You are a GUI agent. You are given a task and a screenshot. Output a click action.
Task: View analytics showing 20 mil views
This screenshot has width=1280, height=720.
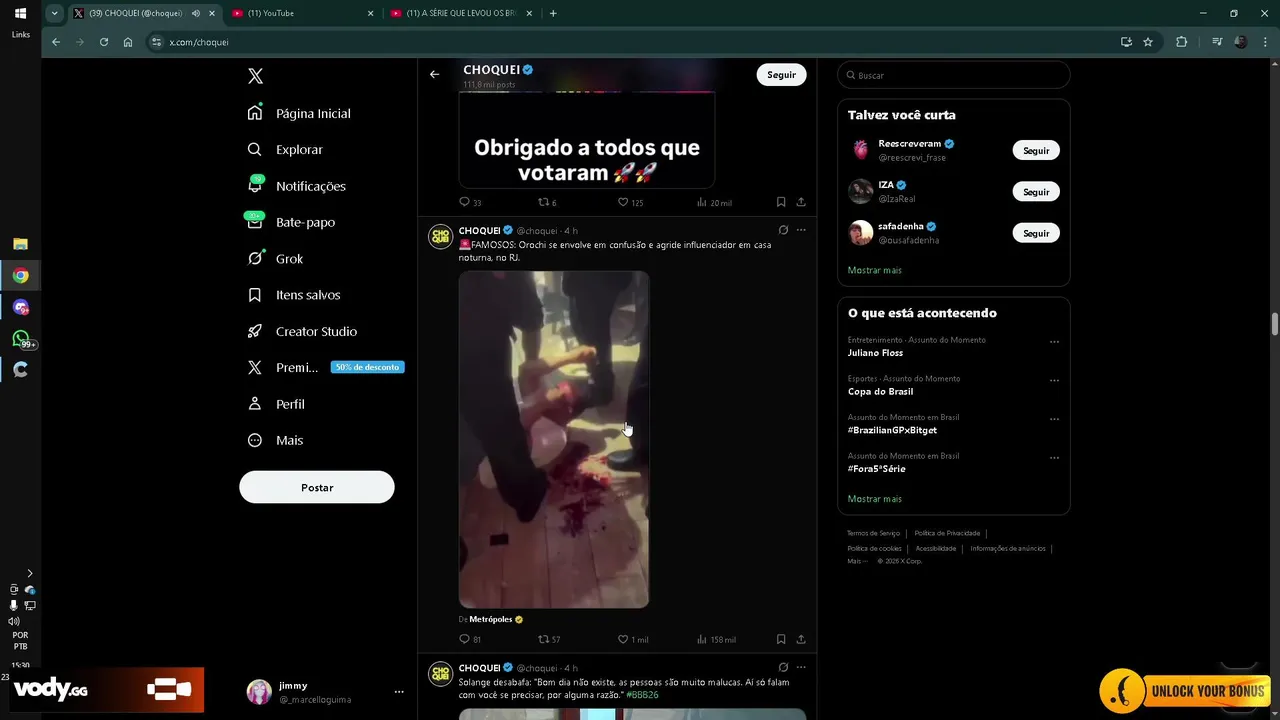pyautogui.click(x=714, y=202)
